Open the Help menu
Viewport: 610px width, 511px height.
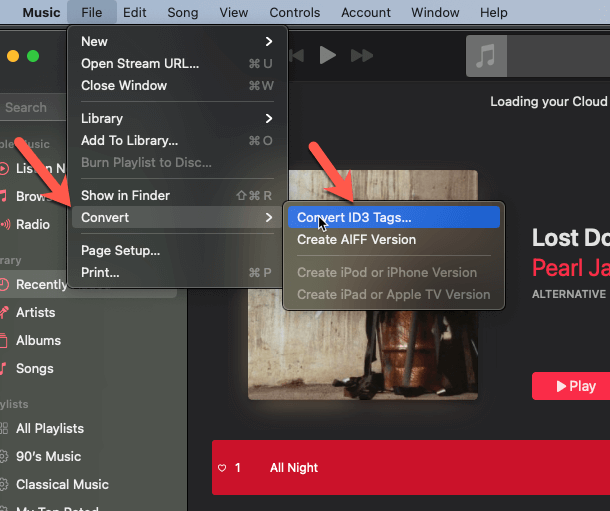pyautogui.click(x=493, y=12)
